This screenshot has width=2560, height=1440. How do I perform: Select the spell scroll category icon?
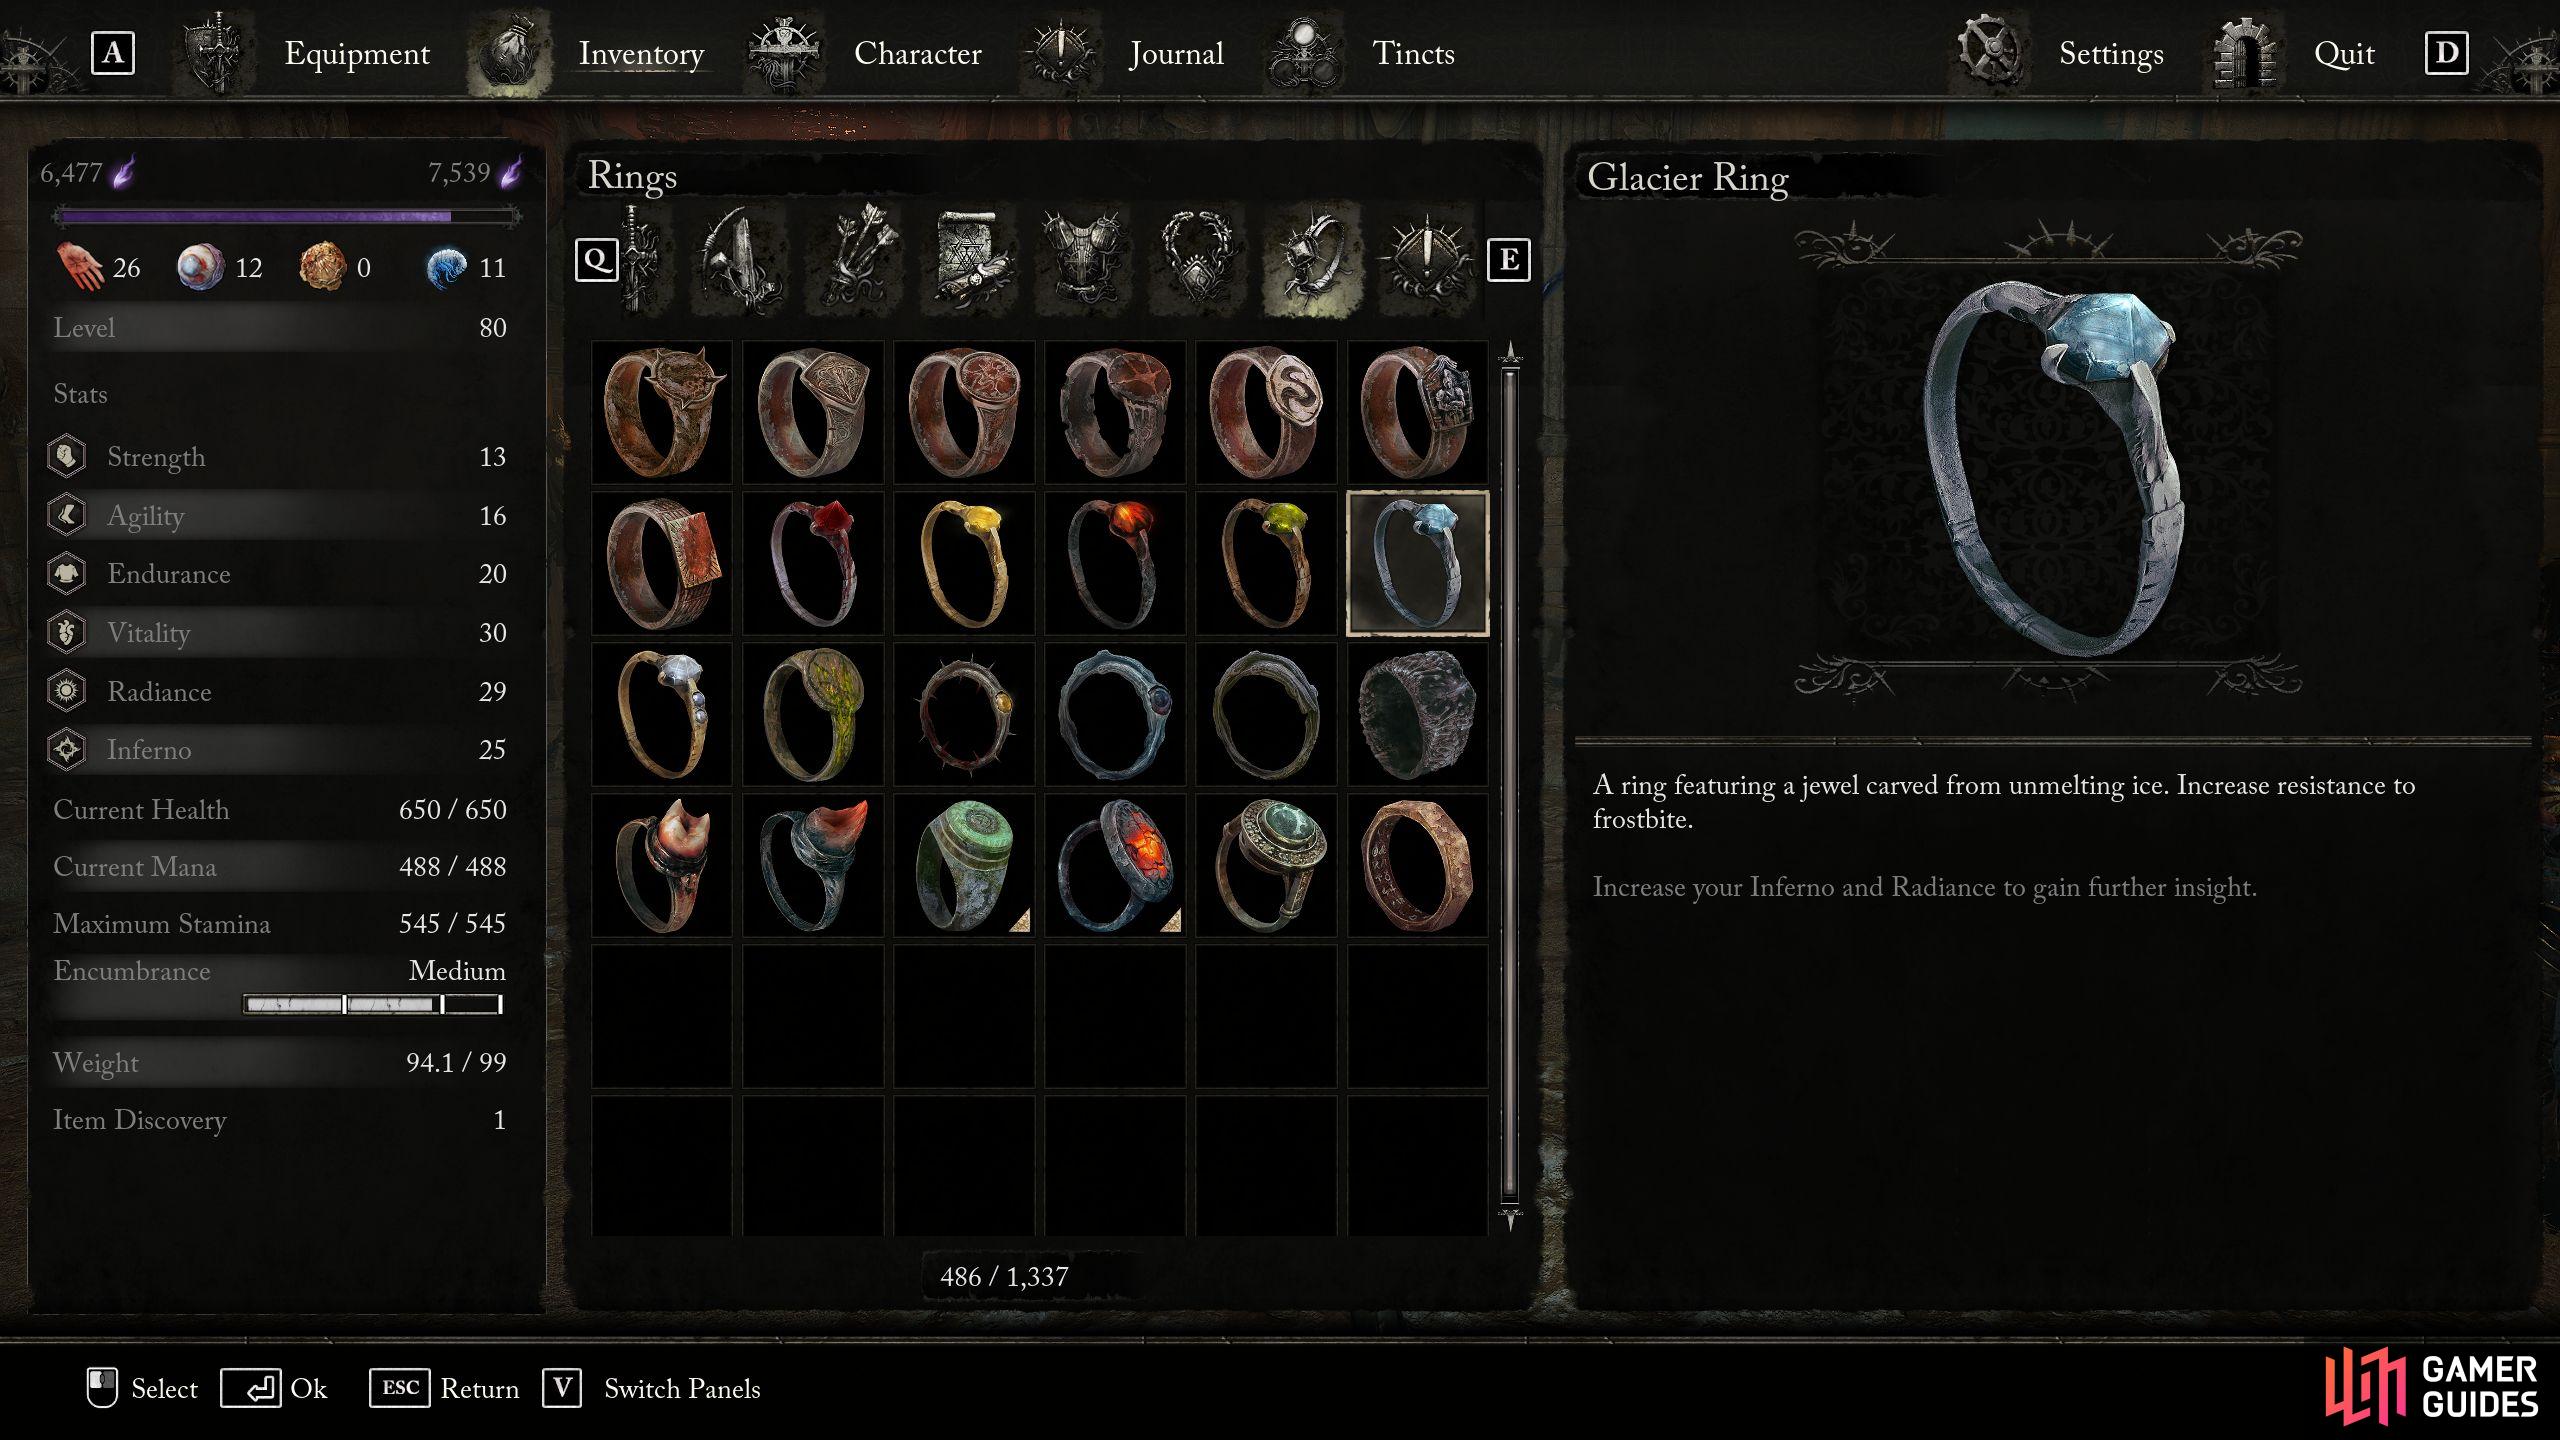[970, 259]
